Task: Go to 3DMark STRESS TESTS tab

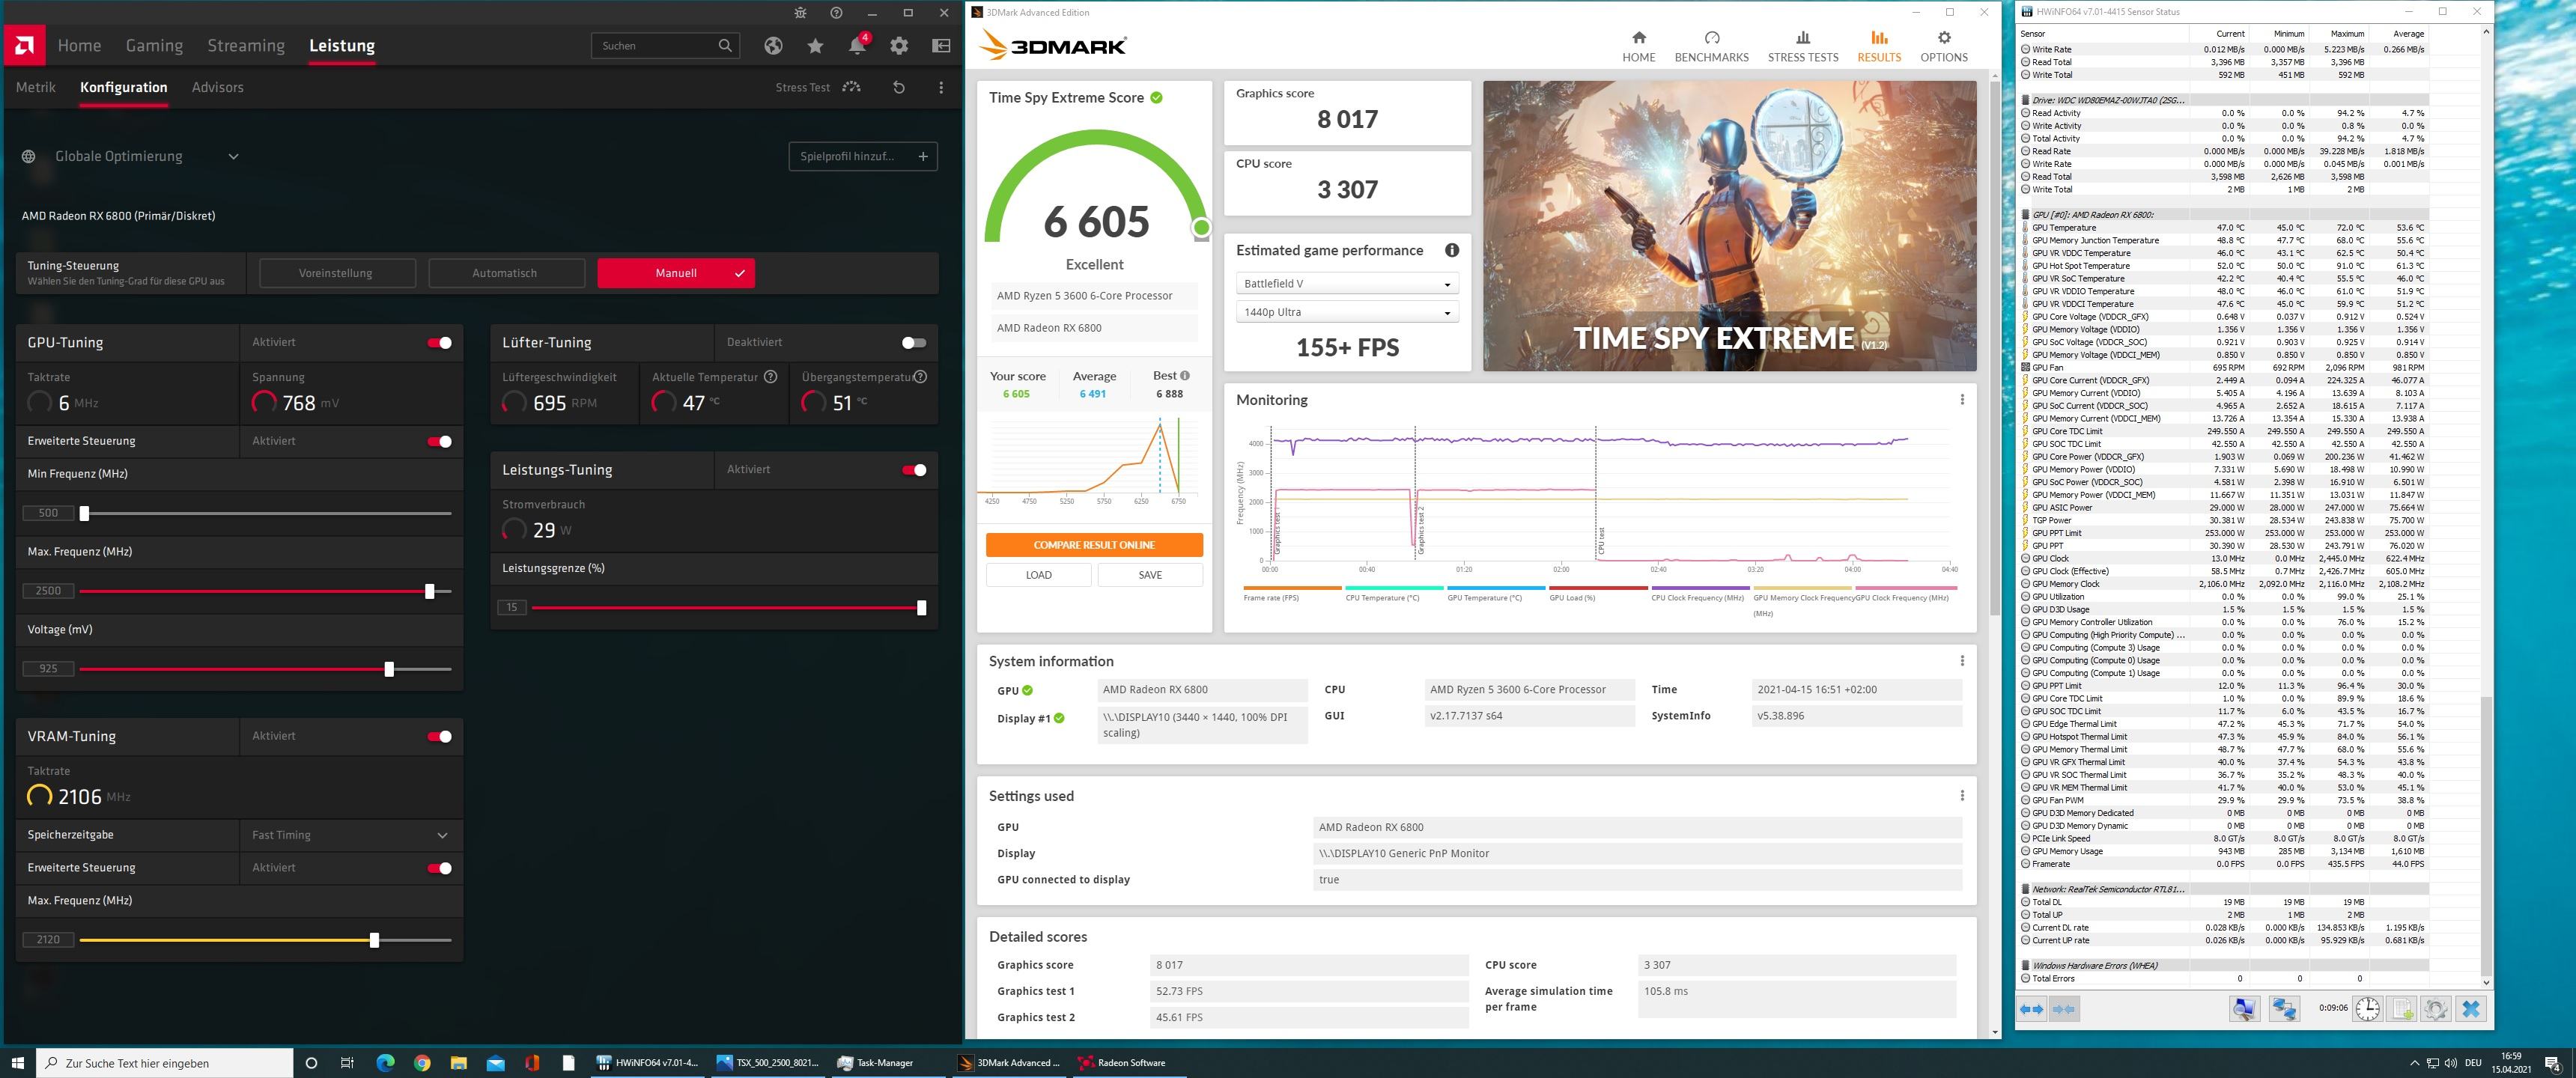Action: [1802, 47]
